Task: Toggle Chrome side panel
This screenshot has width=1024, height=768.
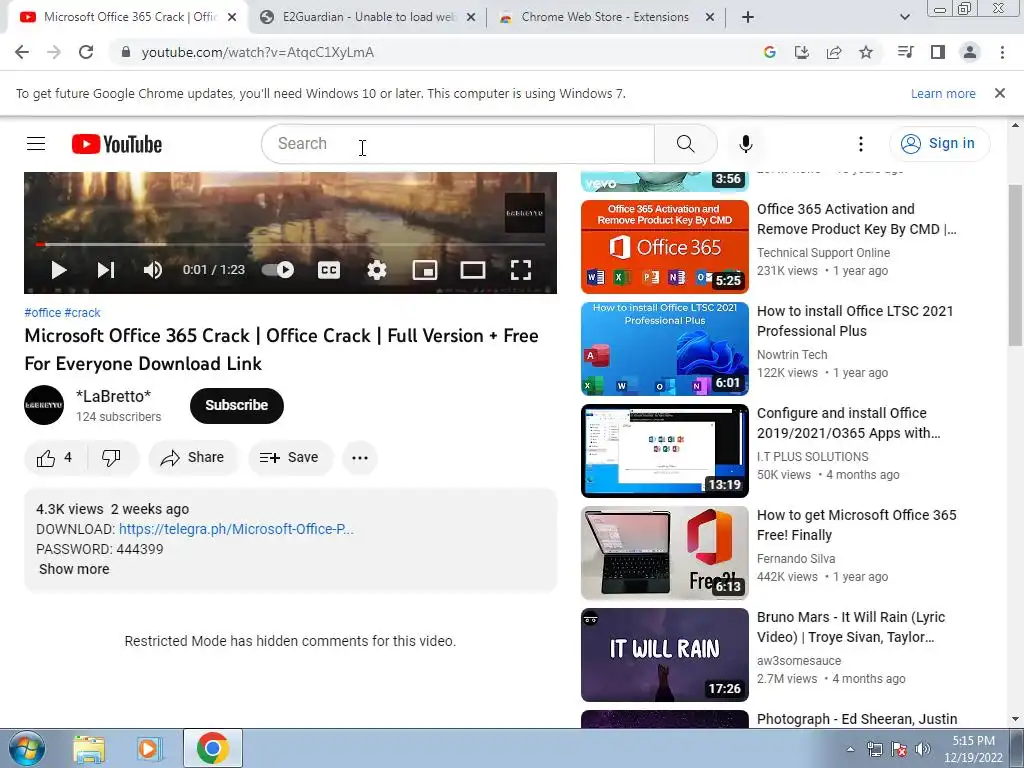Action: (938, 52)
